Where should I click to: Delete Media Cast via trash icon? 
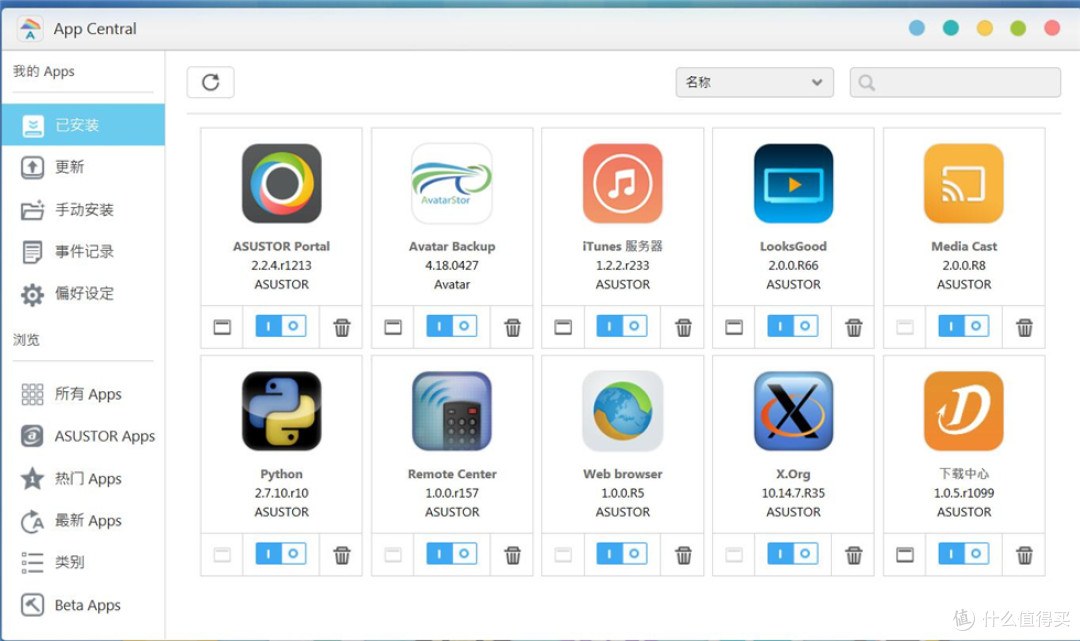(1024, 327)
